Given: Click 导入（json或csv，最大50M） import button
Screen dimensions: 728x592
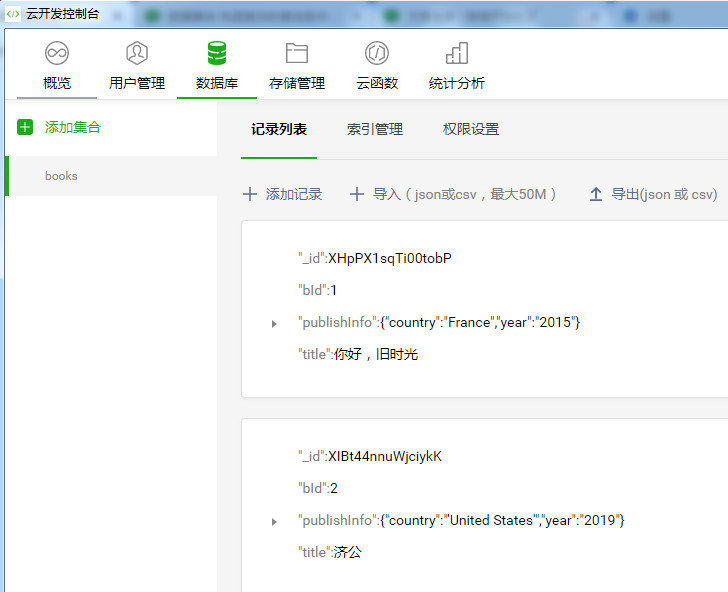Looking at the screenshot, I should (x=465, y=194).
